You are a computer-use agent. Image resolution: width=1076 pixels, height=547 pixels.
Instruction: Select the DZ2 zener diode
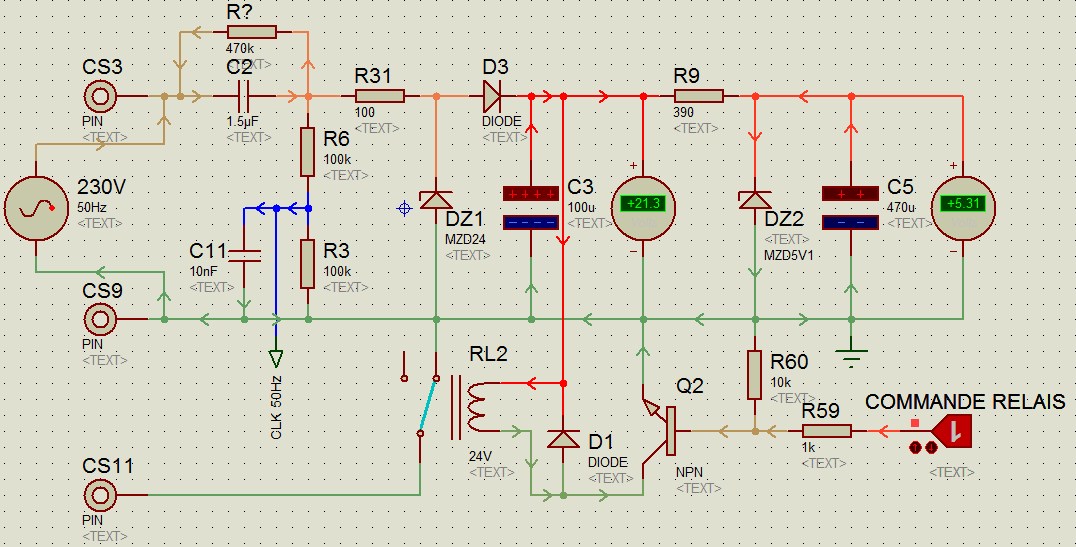[x=755, y=200]
